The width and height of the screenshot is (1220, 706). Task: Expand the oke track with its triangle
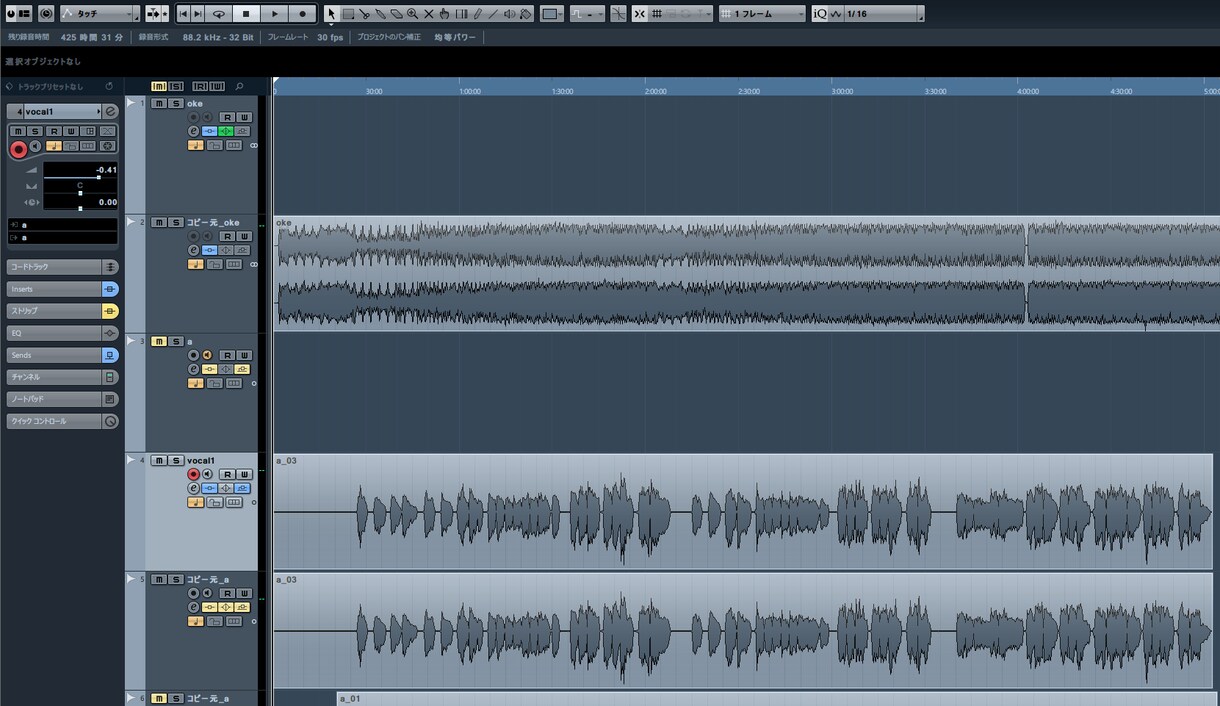pyautogui.click(x=131, y=103)
